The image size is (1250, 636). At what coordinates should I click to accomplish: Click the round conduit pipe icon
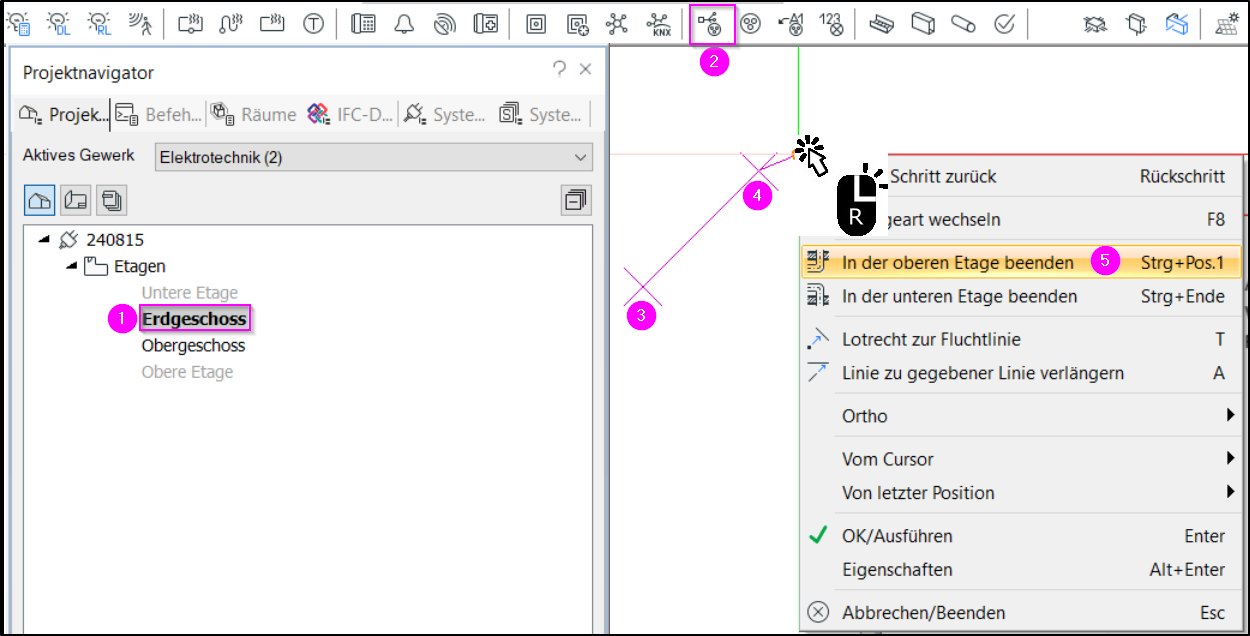(x=963, y=24)
